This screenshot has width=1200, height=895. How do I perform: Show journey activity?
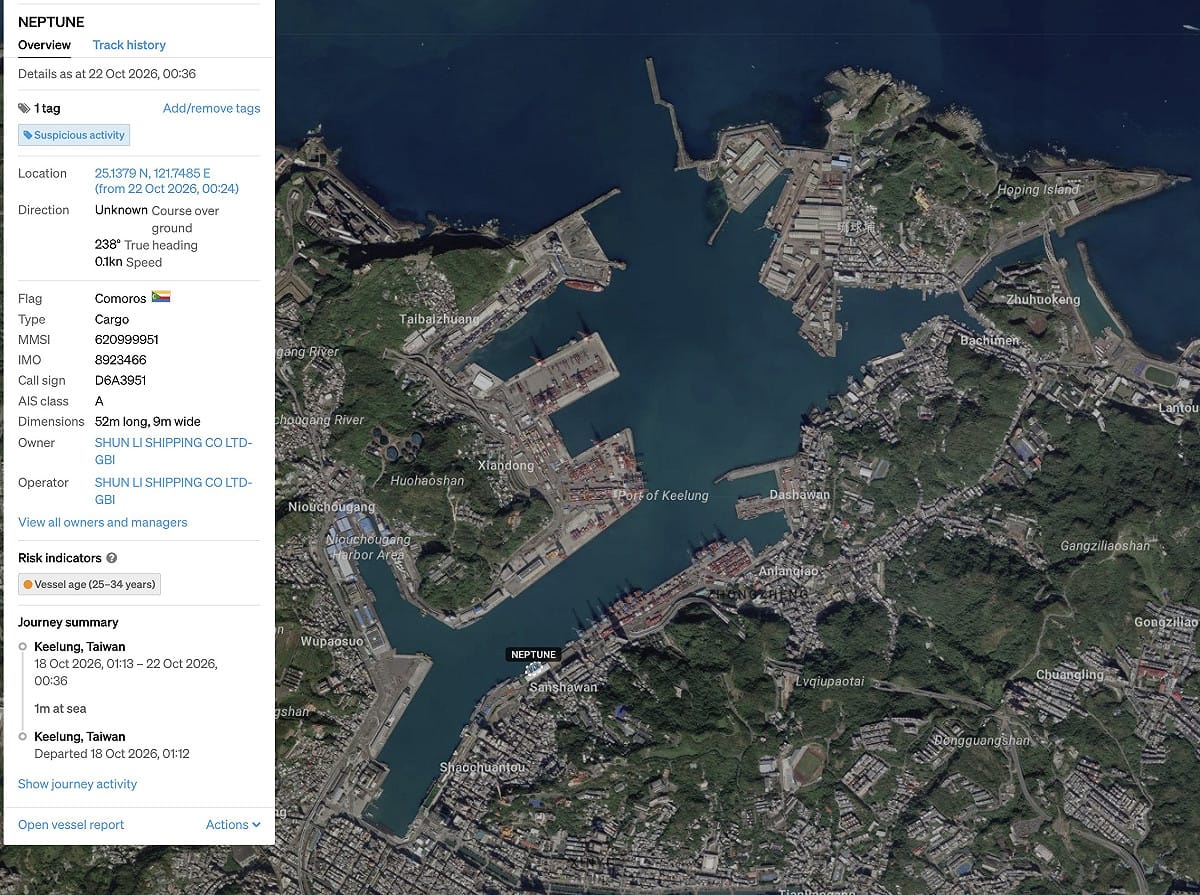pyautogui.click(x=77, y=784)
